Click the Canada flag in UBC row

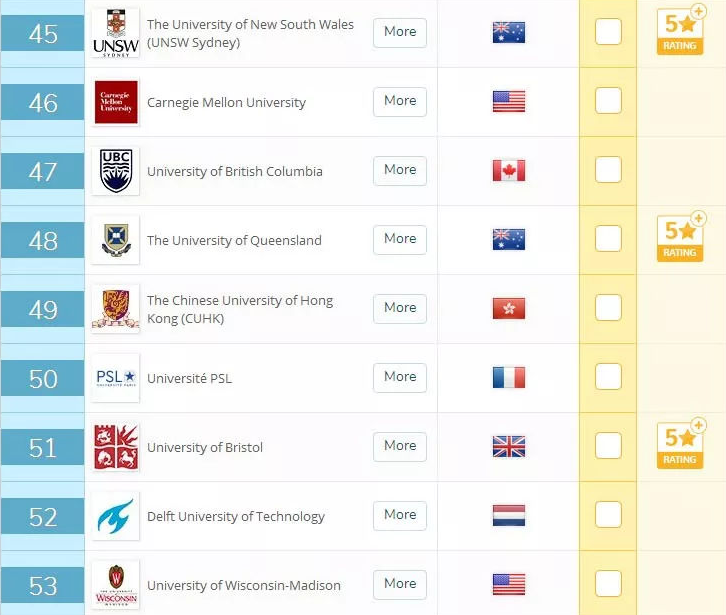pyautogui.click(x=509, y=171)
